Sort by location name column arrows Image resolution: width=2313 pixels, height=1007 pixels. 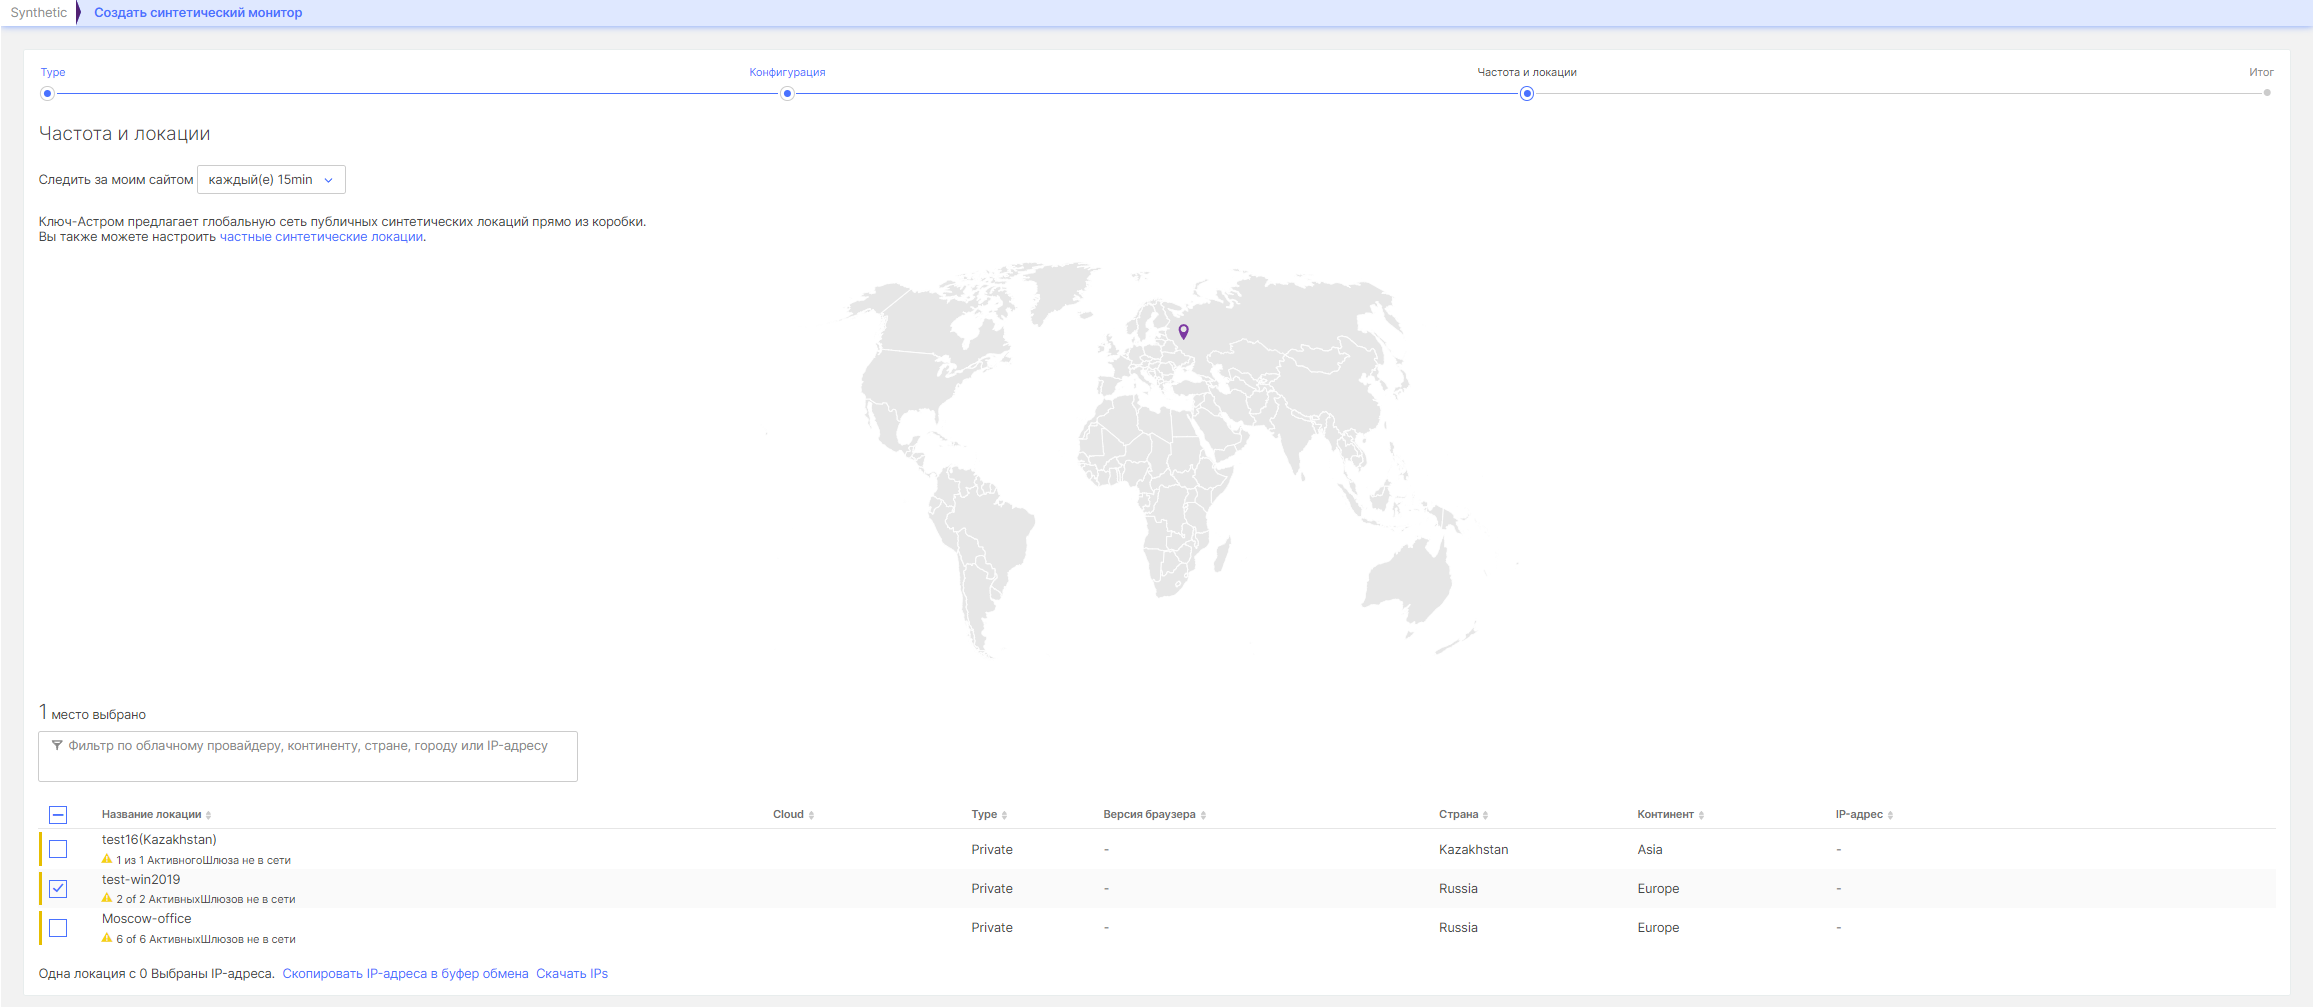[x=208, y=815]
